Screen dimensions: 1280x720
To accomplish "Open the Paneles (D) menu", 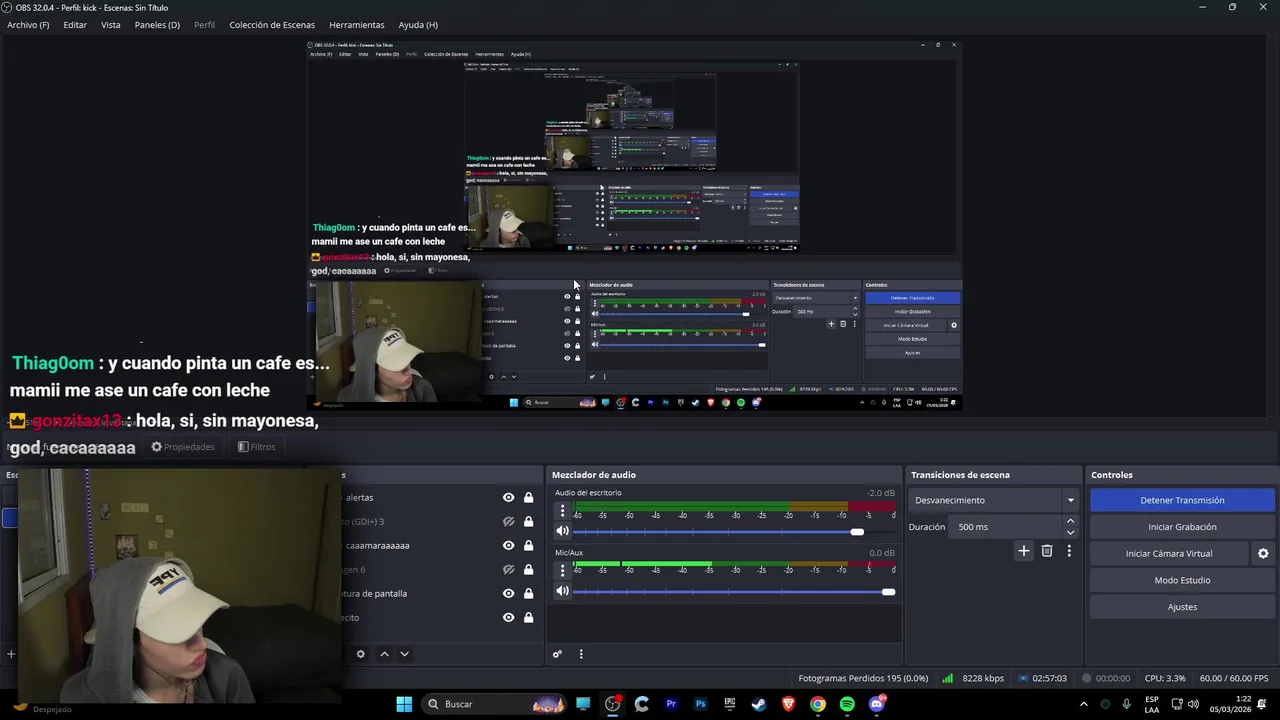I will pos(157,25).
